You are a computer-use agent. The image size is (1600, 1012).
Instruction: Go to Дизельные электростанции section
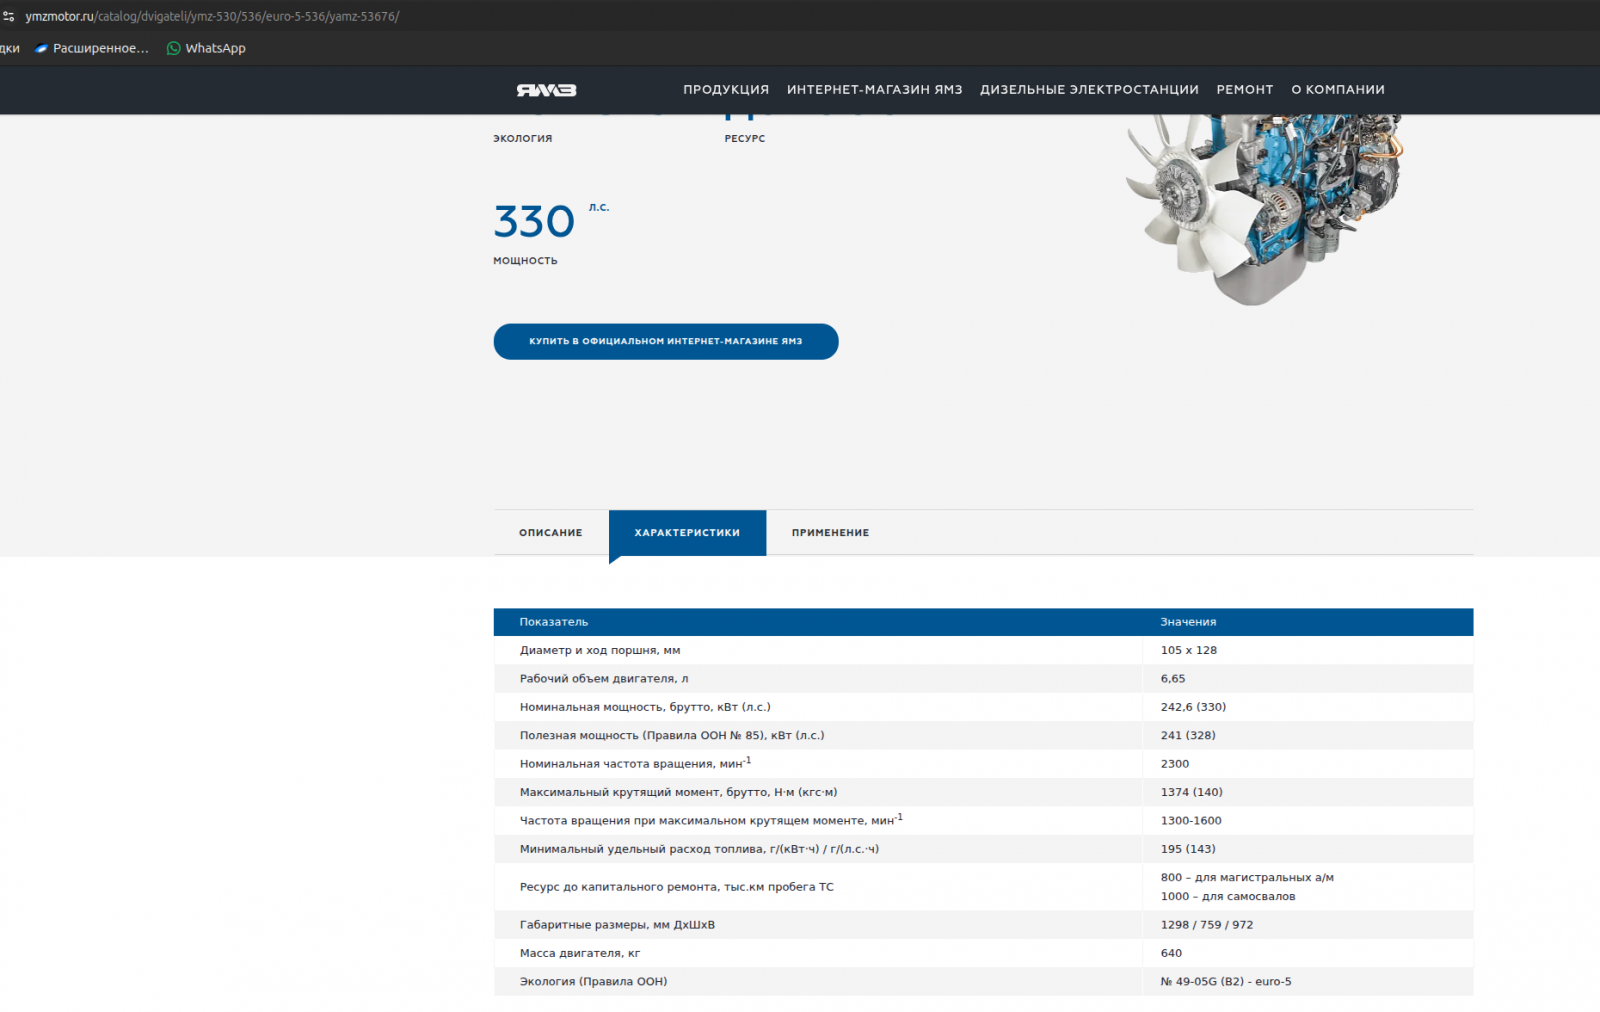coord(1089,90)
